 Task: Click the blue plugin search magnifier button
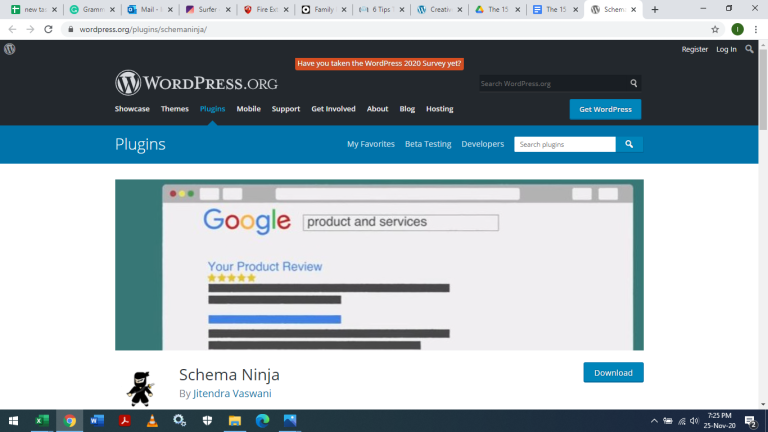(629, 144)
